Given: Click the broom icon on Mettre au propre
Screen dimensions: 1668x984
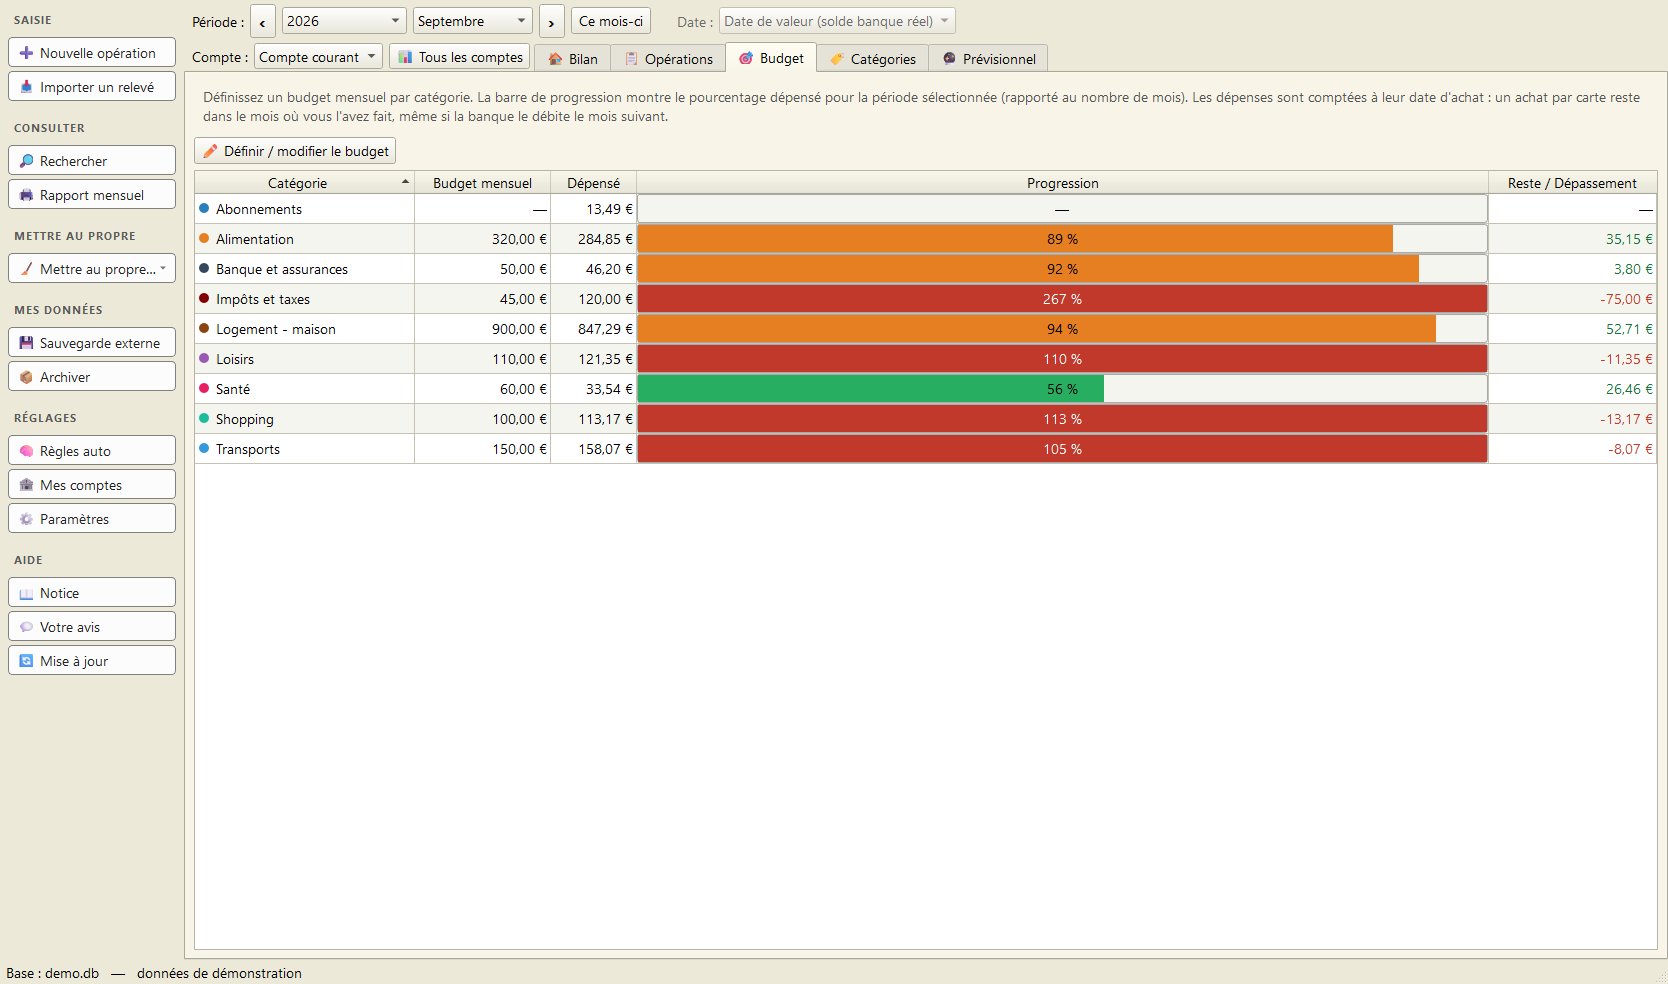Looking at the screenshot, I should [26, 269].
